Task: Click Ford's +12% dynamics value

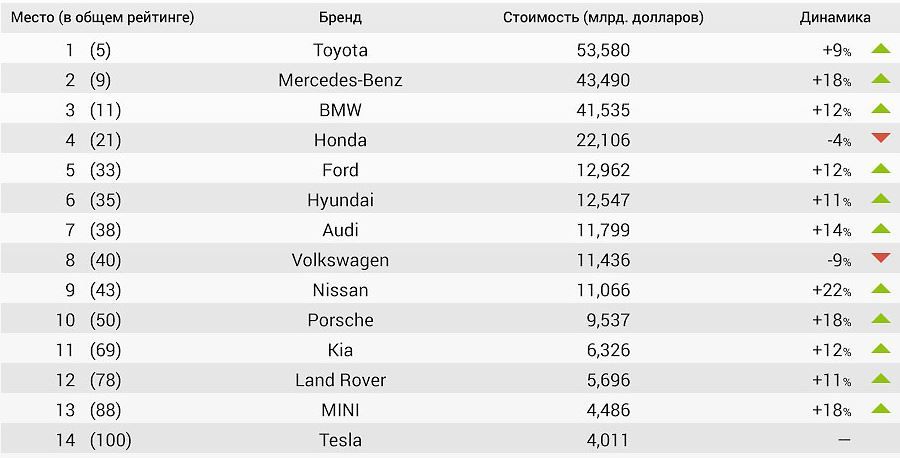Action: point(832,170)
